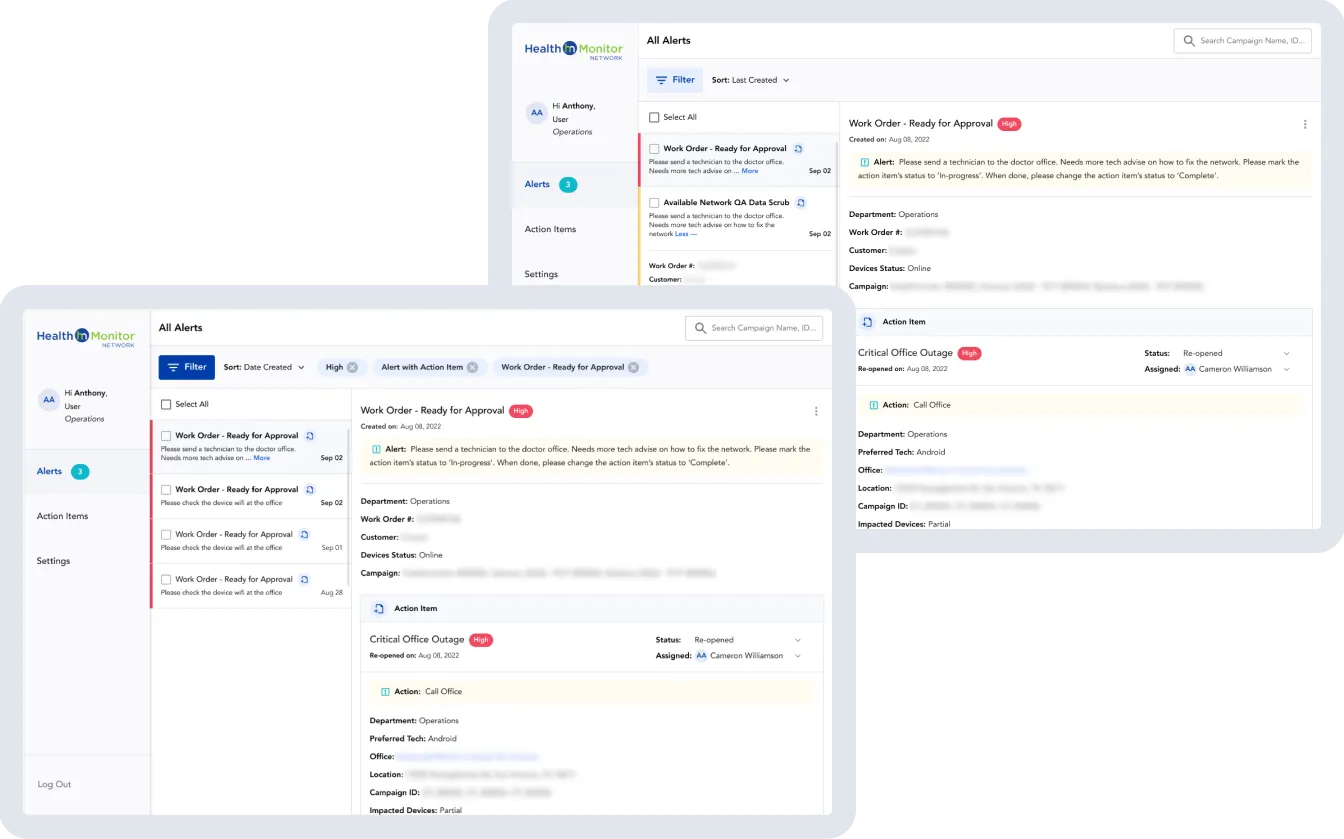Viewport: 1344px width, 839px height.
Task: Click the search magnifier icon in the back window
Action: pyautogui.click(x=1189, y=41)
